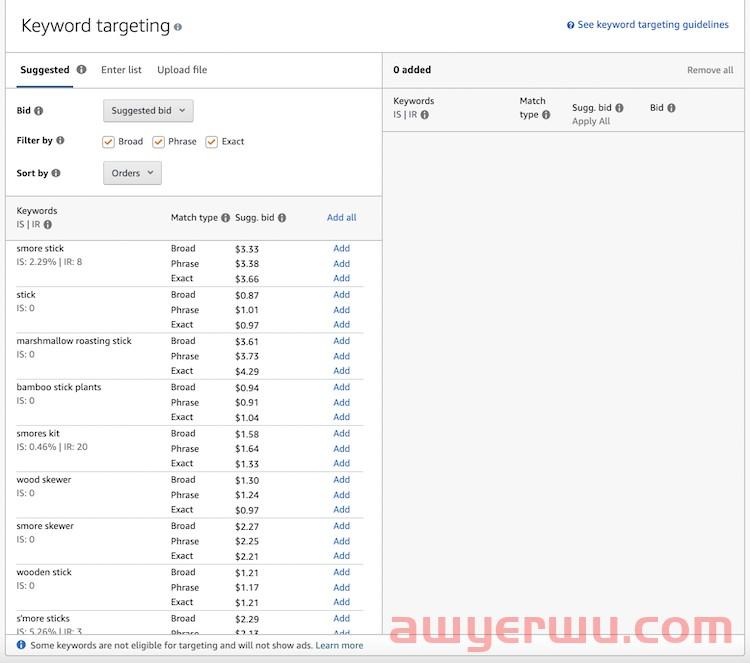Add smores kit Phrase at $1.64
Viewport: 750px width, 663px height.
[342, 448]
